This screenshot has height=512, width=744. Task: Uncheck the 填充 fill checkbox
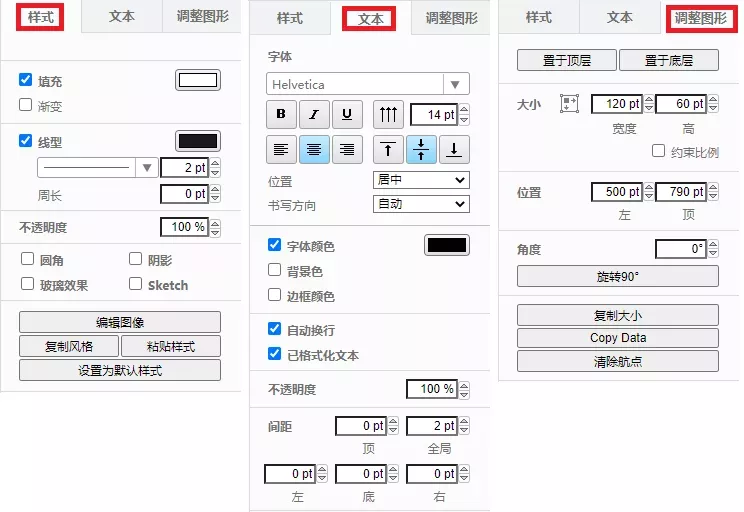coord(26,79)
